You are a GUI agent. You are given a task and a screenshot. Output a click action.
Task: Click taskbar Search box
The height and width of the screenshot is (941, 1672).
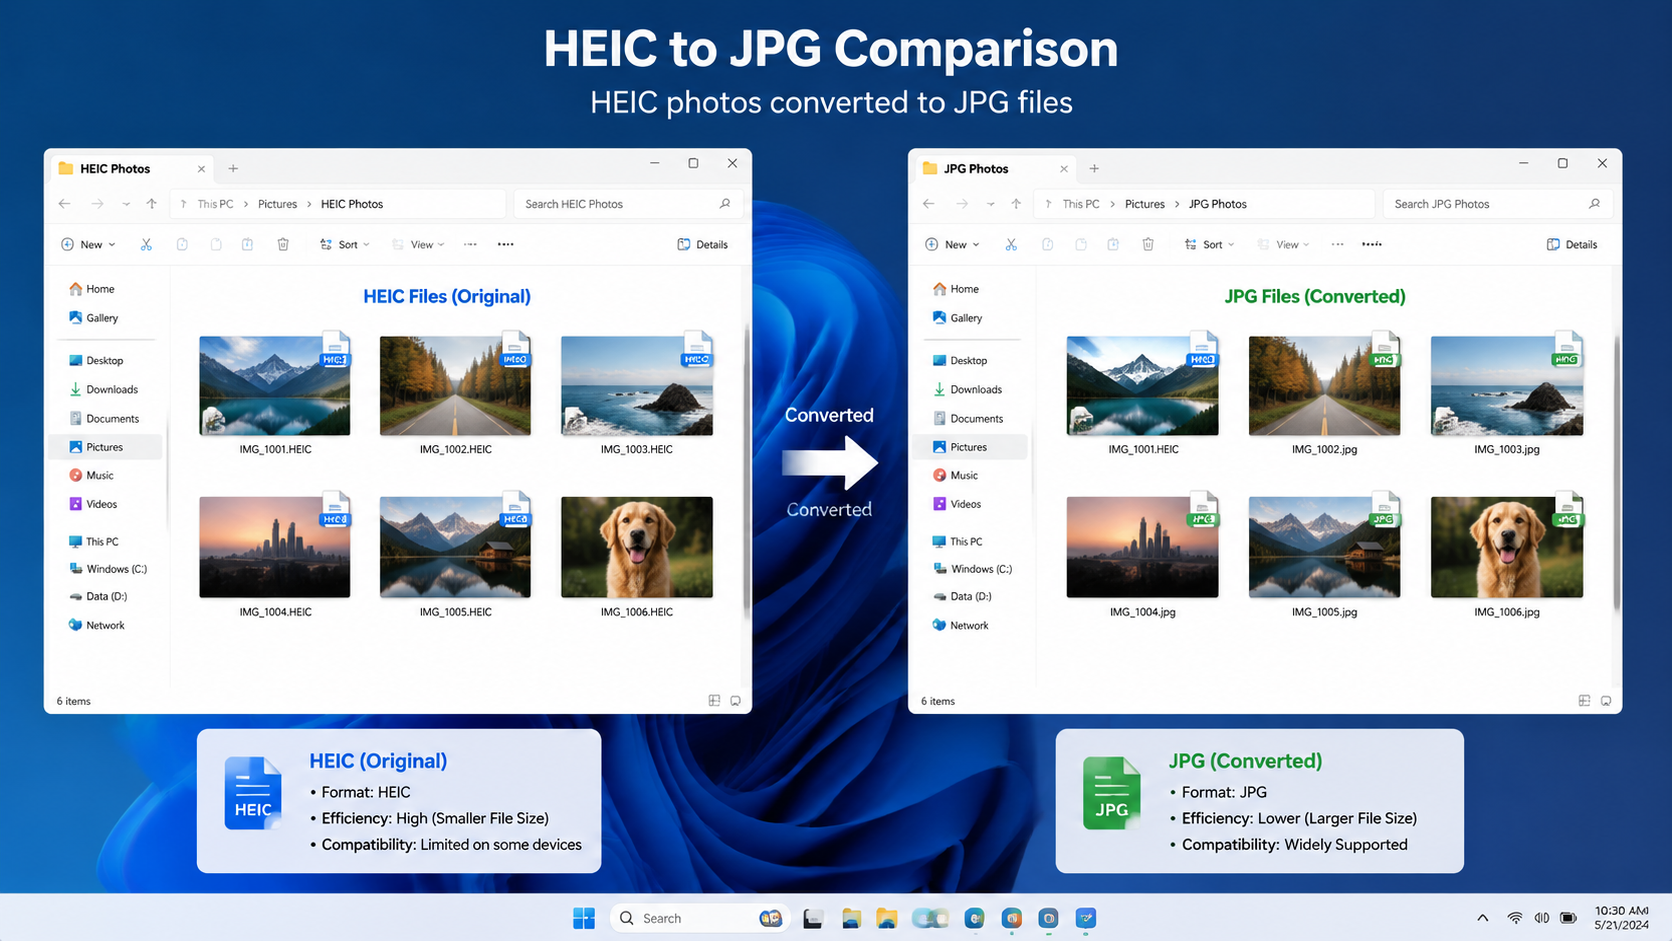700,918
